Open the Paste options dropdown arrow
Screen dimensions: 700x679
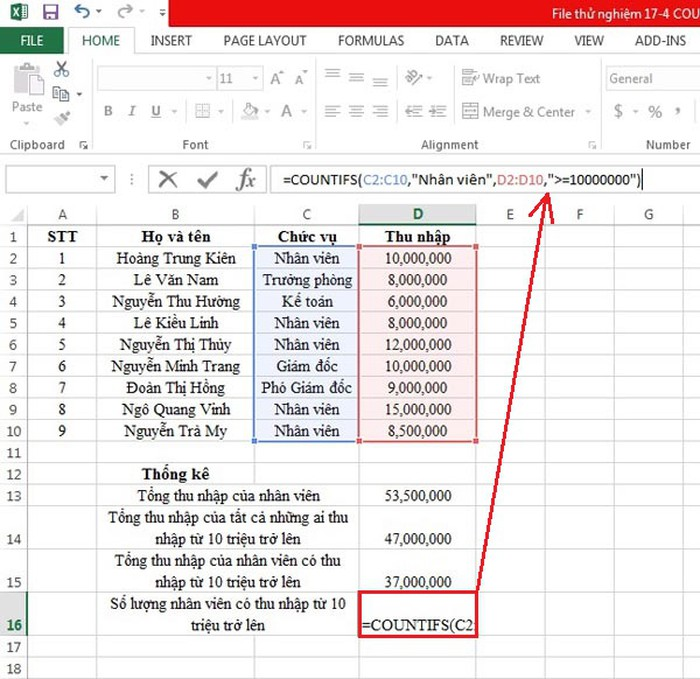[27, 124]
